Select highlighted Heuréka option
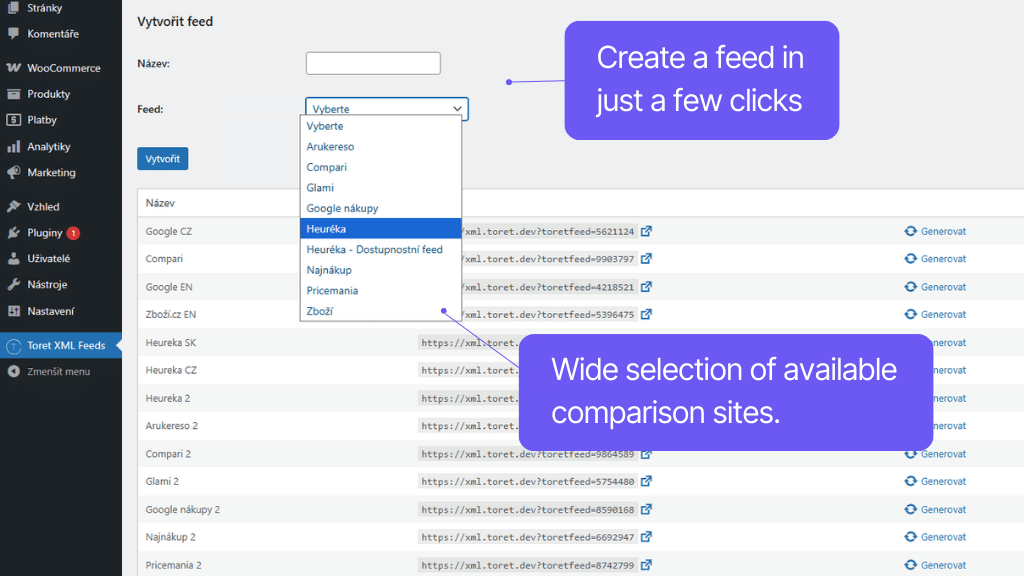This screenshot has width=1024, height=576. (x=381, y=229)
